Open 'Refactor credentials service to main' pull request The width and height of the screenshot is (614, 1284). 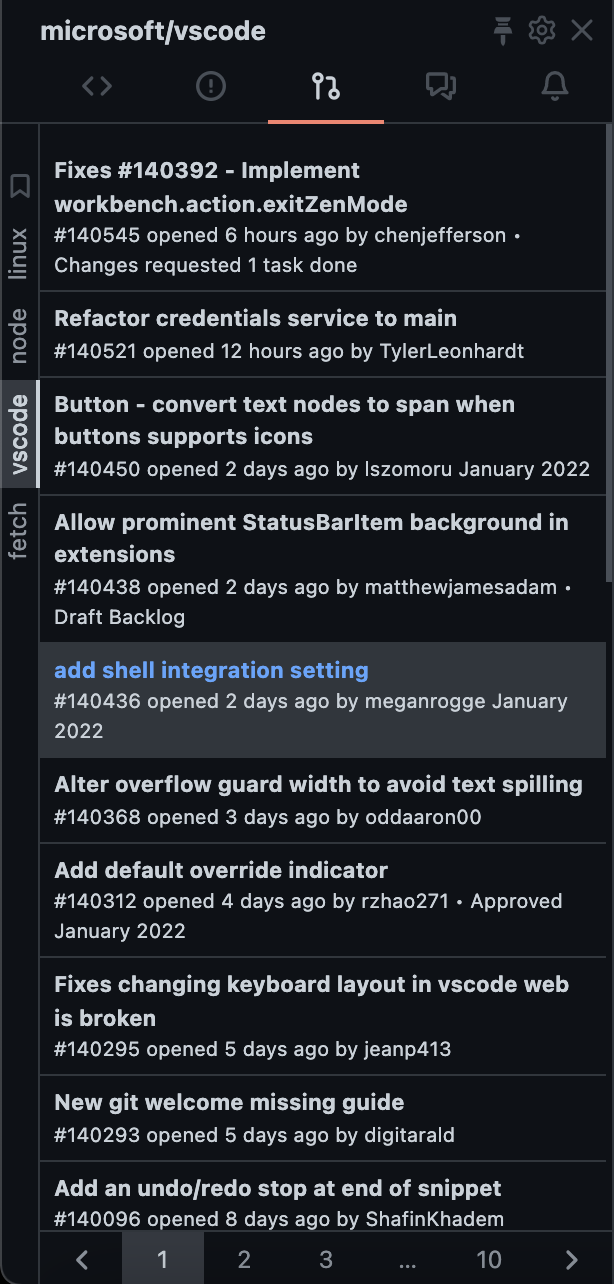[255, 319]
